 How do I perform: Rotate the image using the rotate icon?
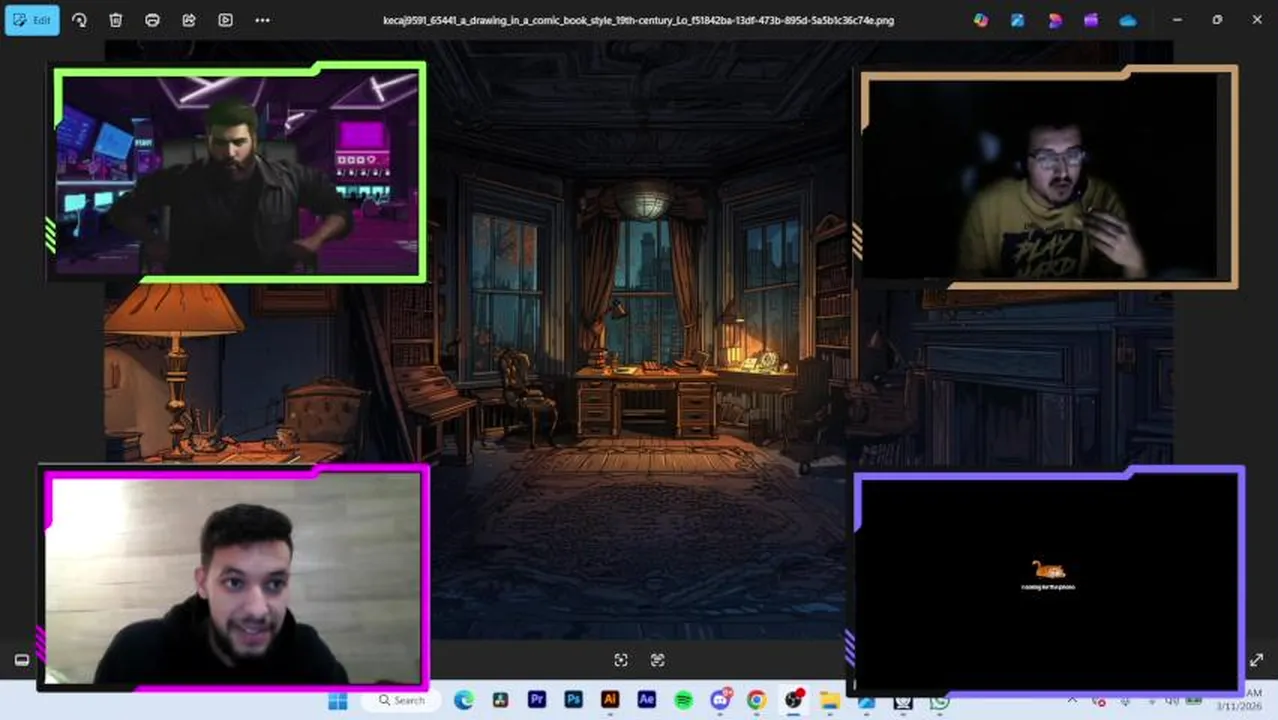[79, 20]
